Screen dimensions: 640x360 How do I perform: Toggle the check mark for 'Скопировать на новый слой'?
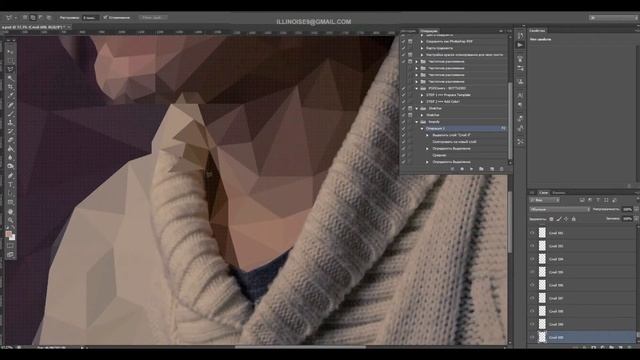(403, 142)
